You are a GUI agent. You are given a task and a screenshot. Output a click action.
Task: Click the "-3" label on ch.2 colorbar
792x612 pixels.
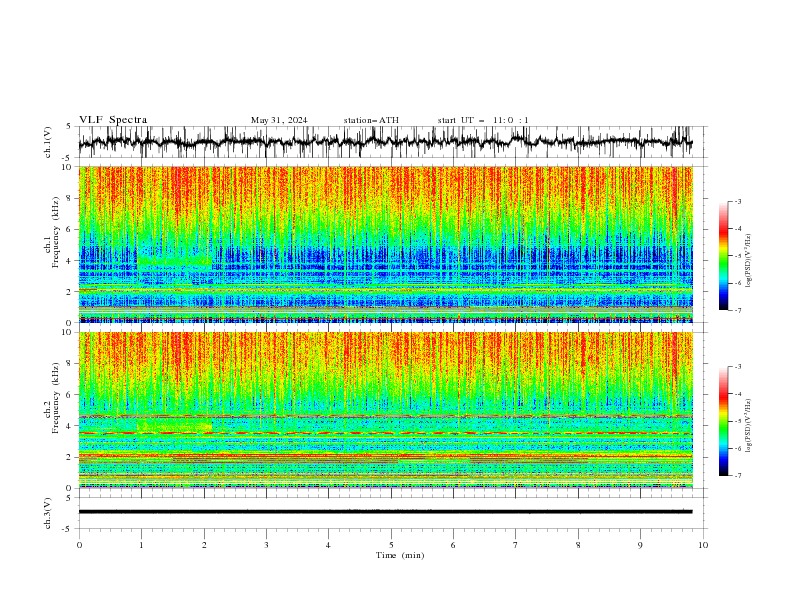(738, 367)
